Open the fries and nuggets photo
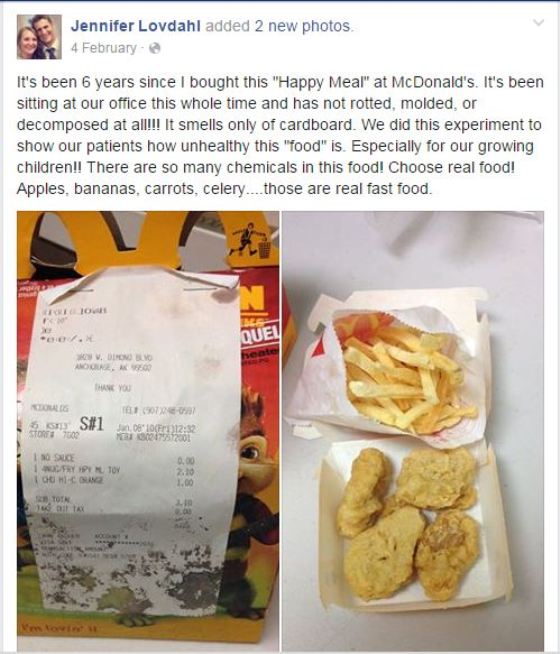This screenshot has width=560, height=654. pos(413,430)
